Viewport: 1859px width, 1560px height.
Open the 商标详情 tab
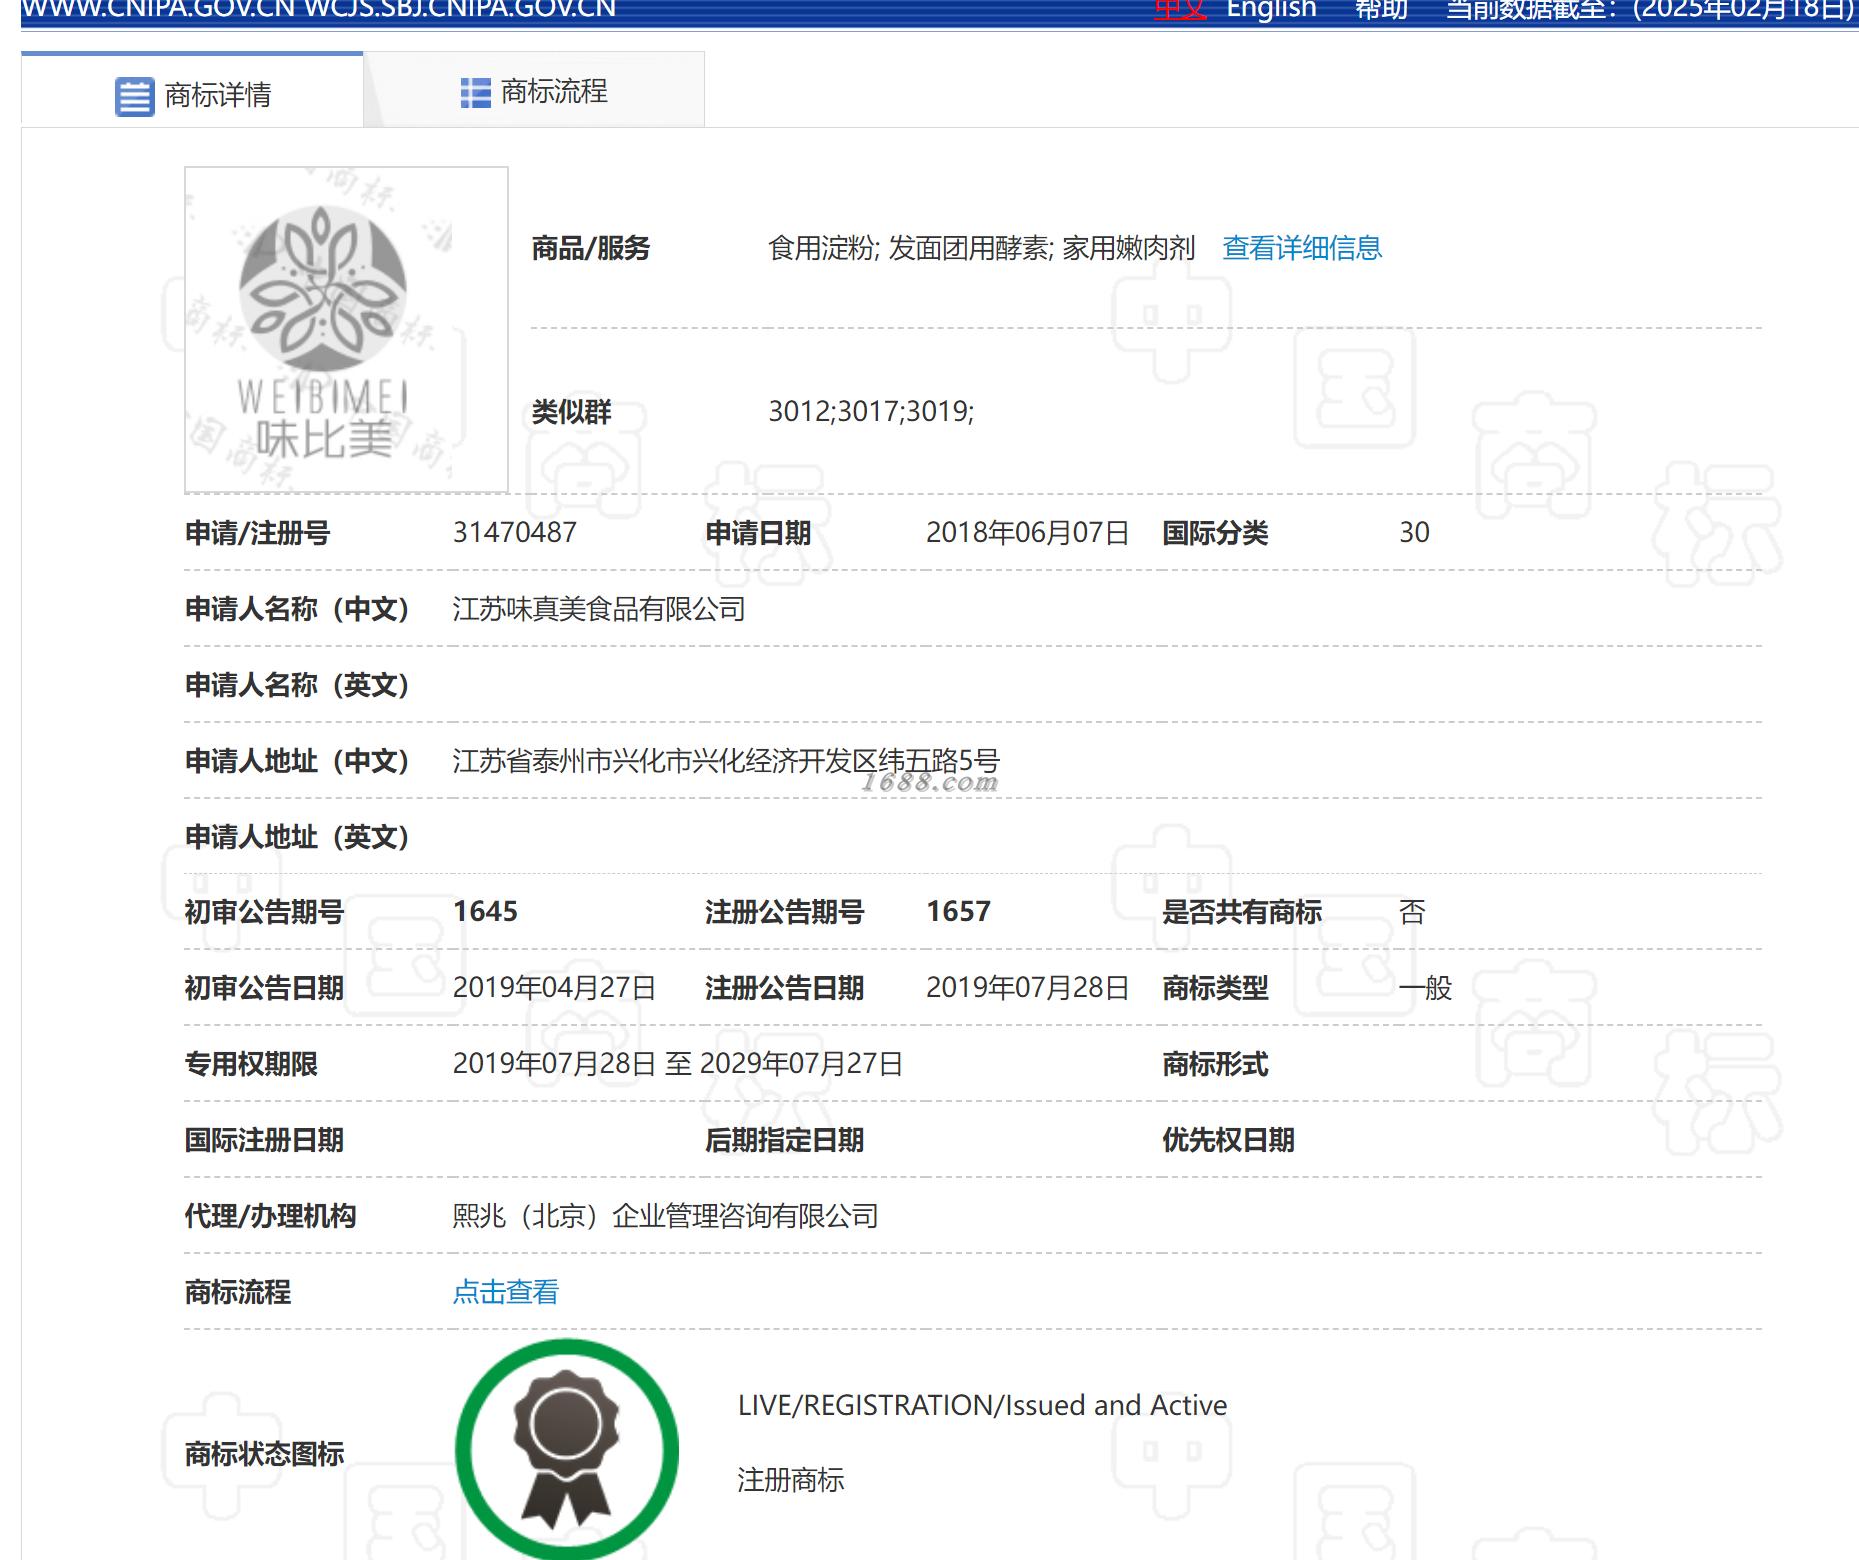(192, 91)
